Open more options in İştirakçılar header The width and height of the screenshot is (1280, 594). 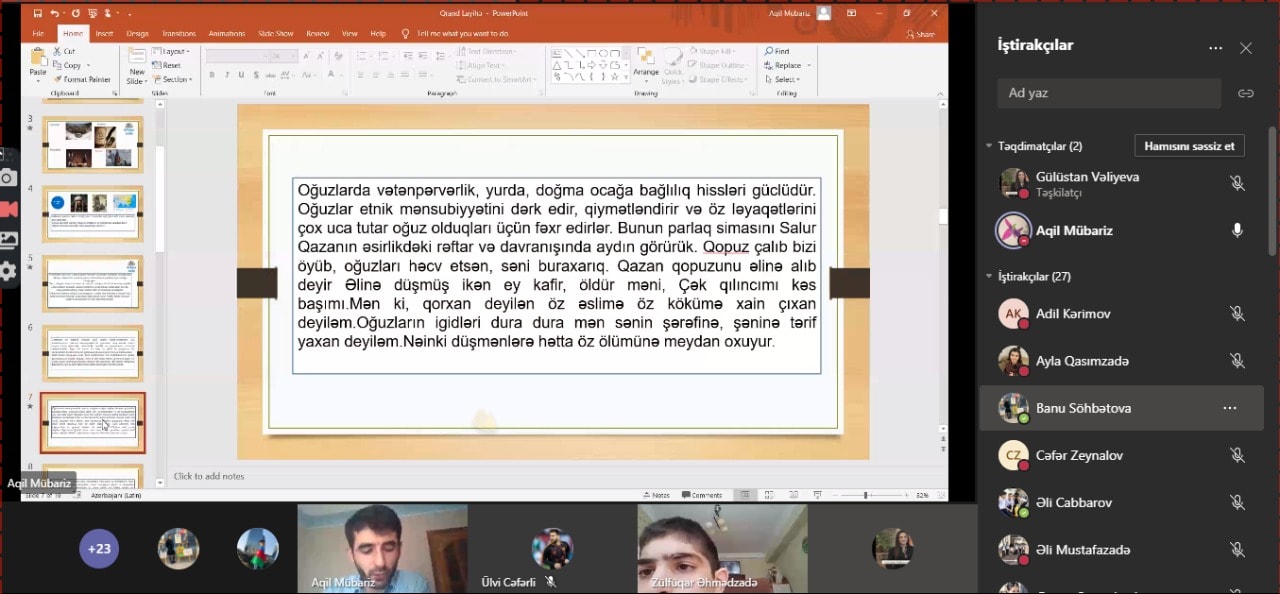pyautogui.click(x=1215, y=48)
